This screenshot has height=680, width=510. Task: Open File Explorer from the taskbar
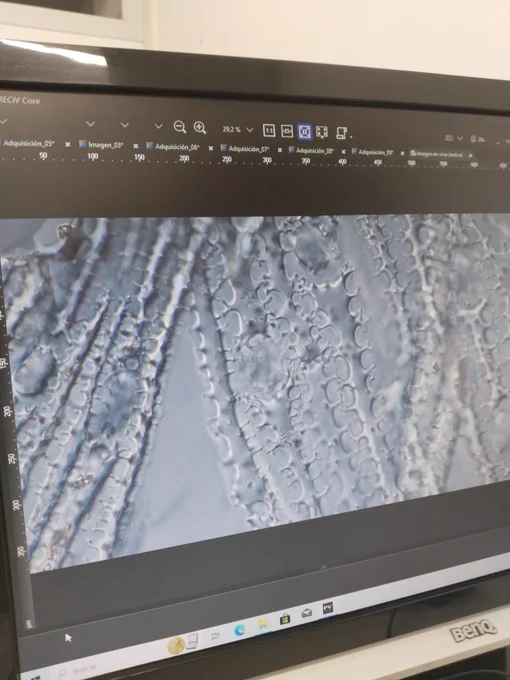click(262, 624)
